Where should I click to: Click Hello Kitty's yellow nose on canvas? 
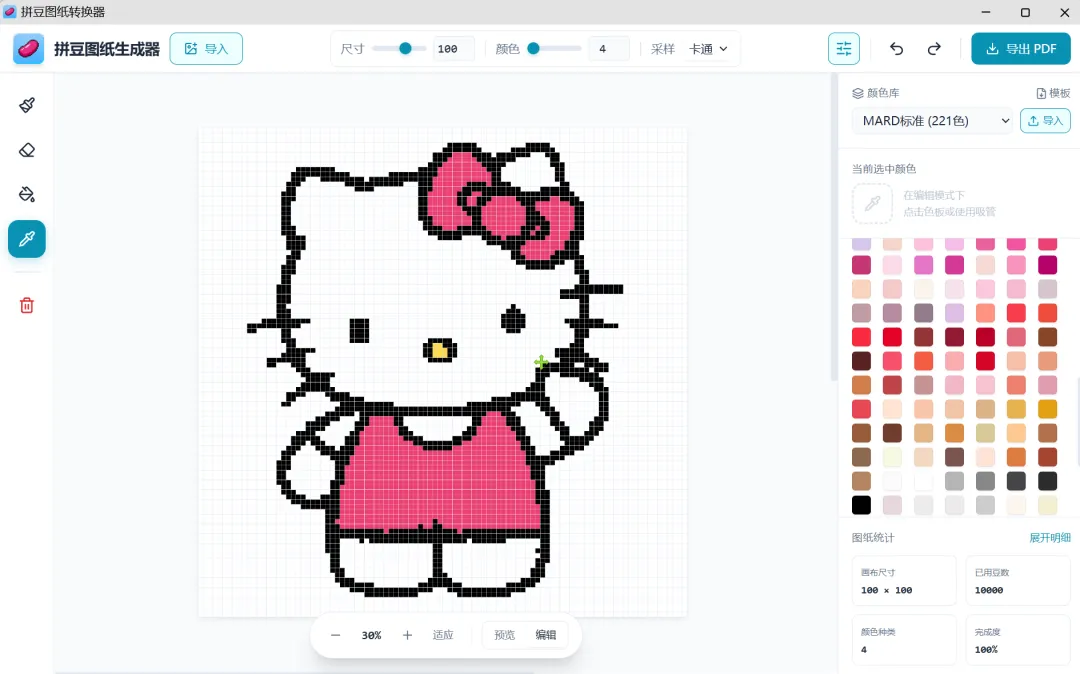click(440, 351)
